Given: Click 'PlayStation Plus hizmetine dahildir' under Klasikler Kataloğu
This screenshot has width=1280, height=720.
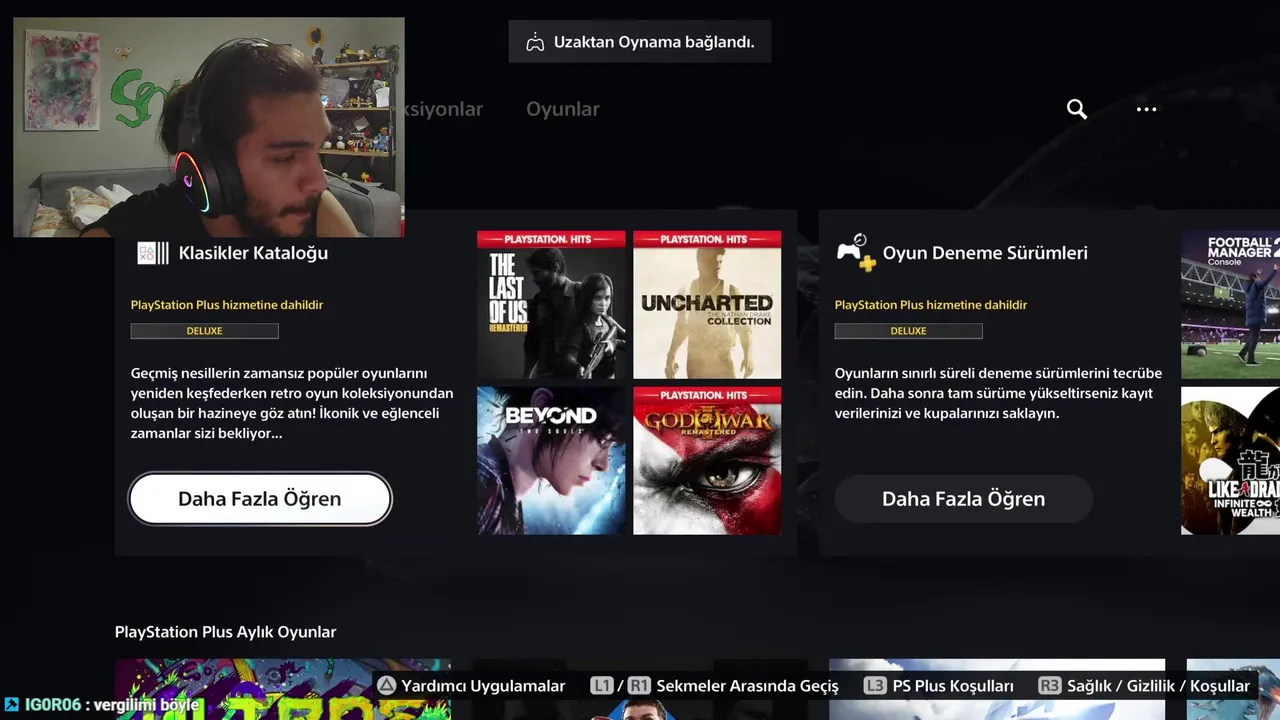Looking at the screenshot, I should pyautogui.click(x=227, y=305).
